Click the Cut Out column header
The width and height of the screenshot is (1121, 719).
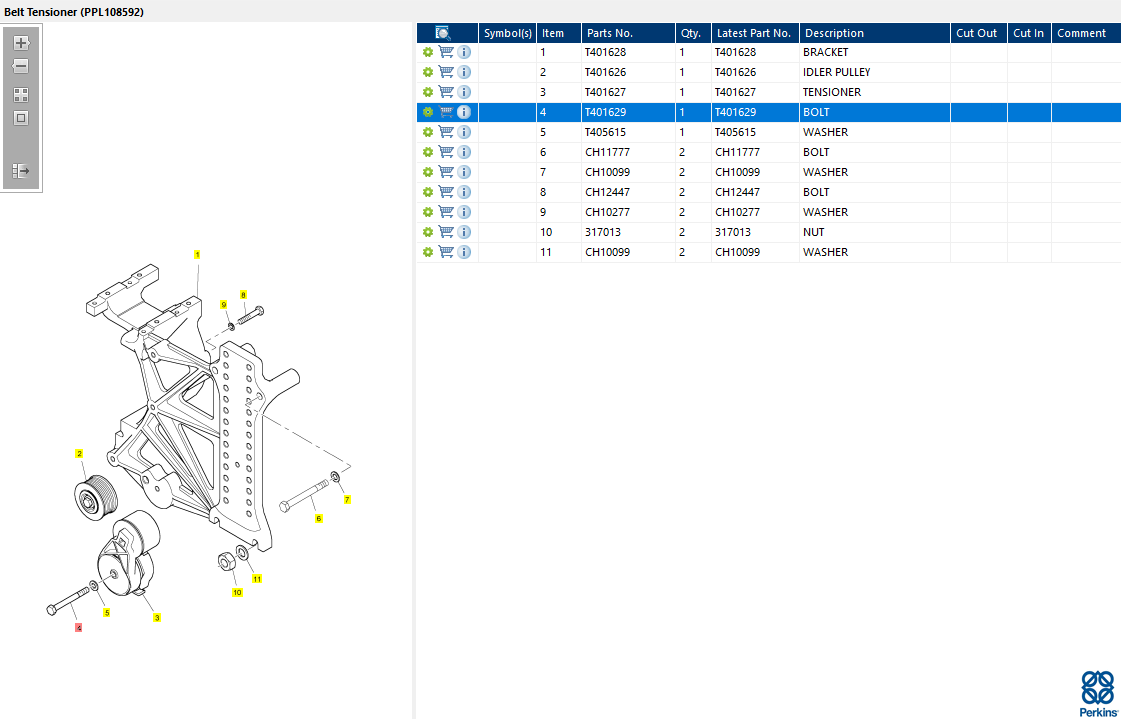pos(979,33)
